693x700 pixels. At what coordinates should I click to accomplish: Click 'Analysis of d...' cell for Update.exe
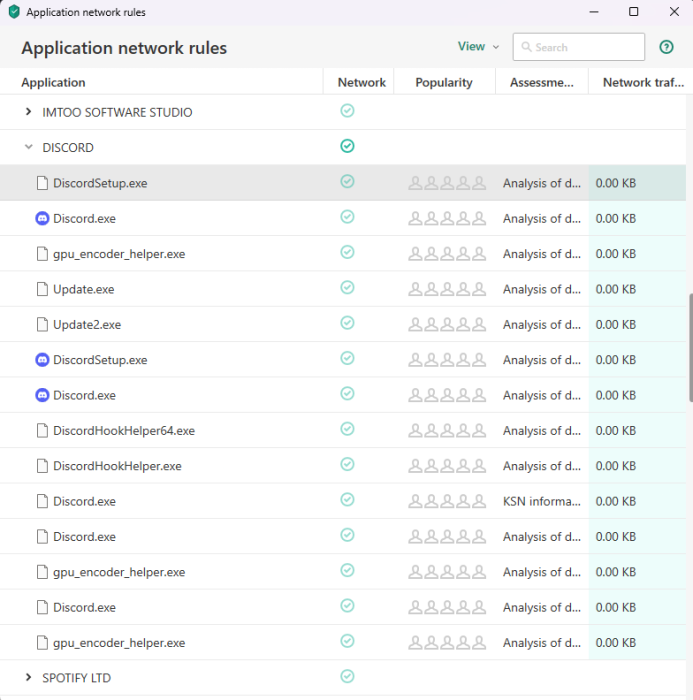pyautogui.click(x=542, y=289)
